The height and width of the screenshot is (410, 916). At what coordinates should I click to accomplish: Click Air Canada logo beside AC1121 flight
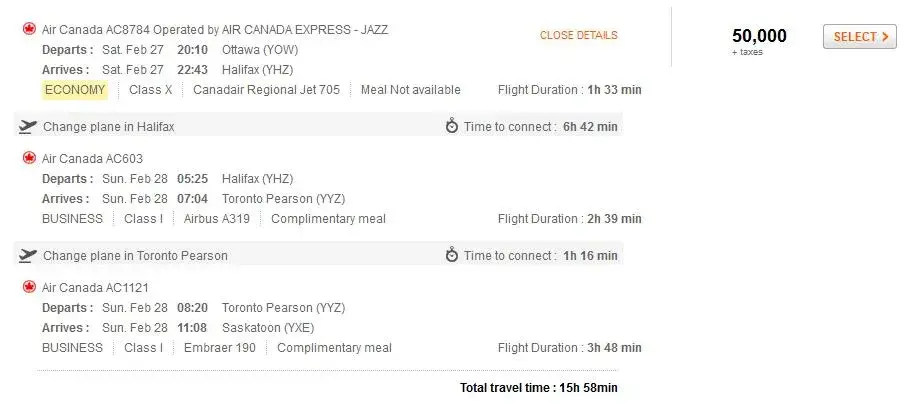(28, 287)
